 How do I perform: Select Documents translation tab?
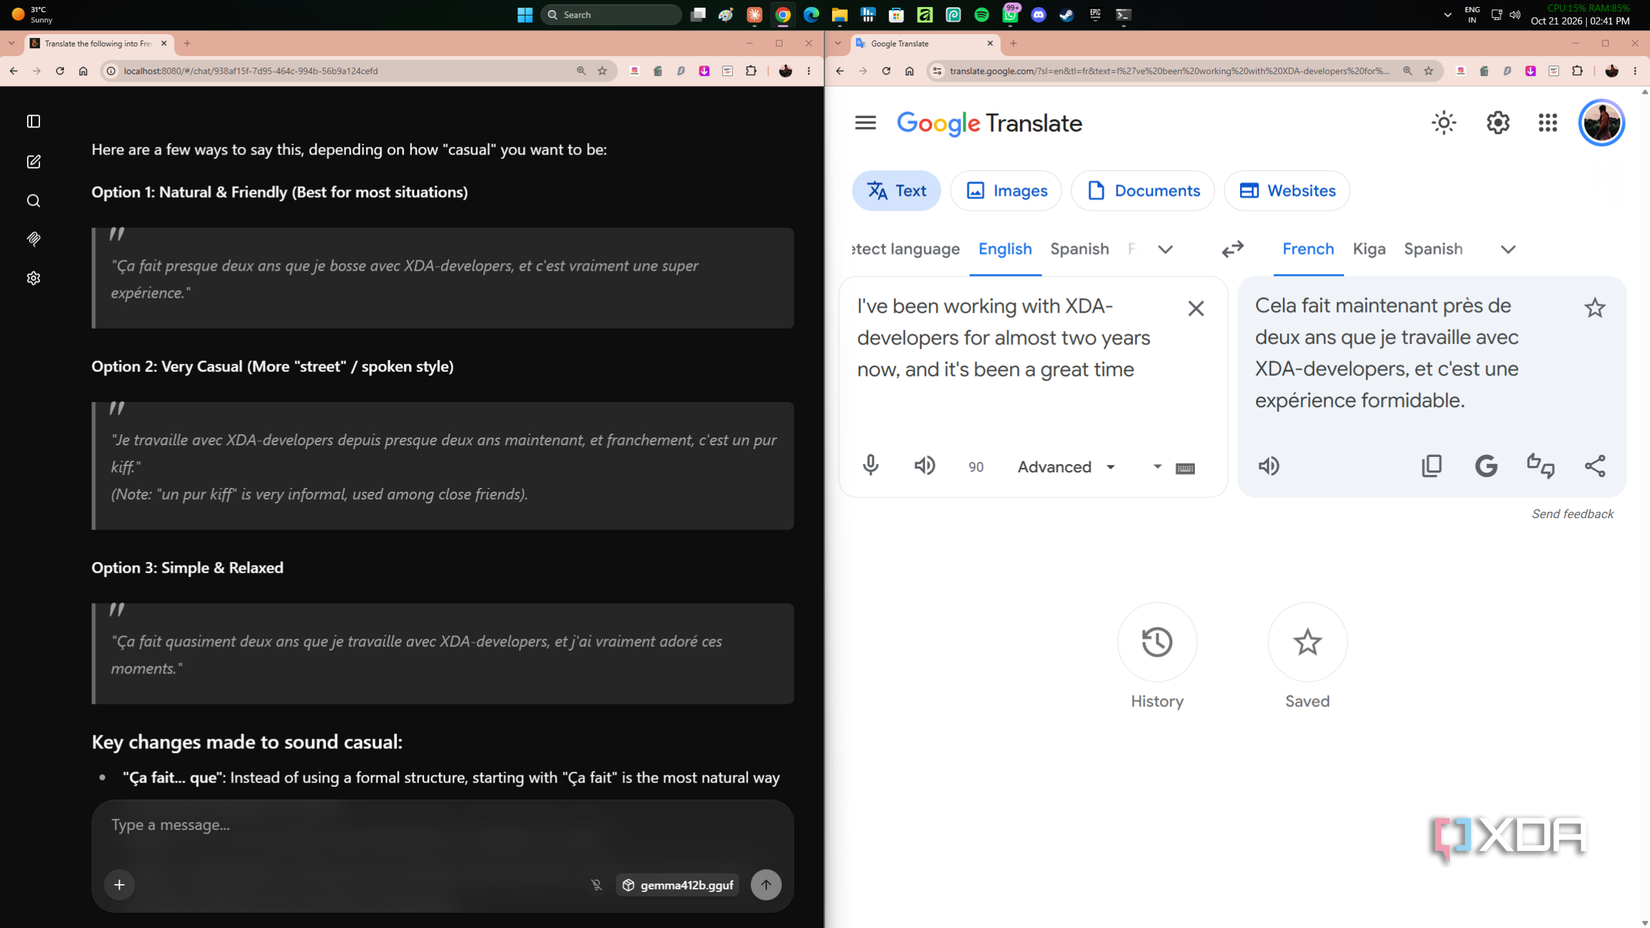(x=1142, y=191)
